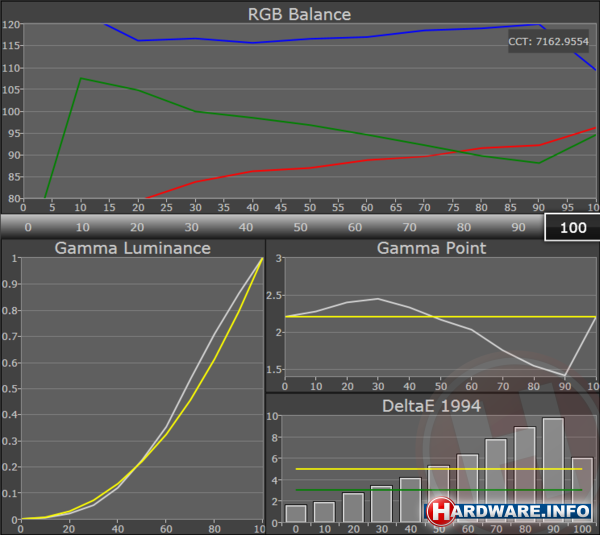Click the DeltaE bar for 10

pyautogui.click(x=324, y=512)
